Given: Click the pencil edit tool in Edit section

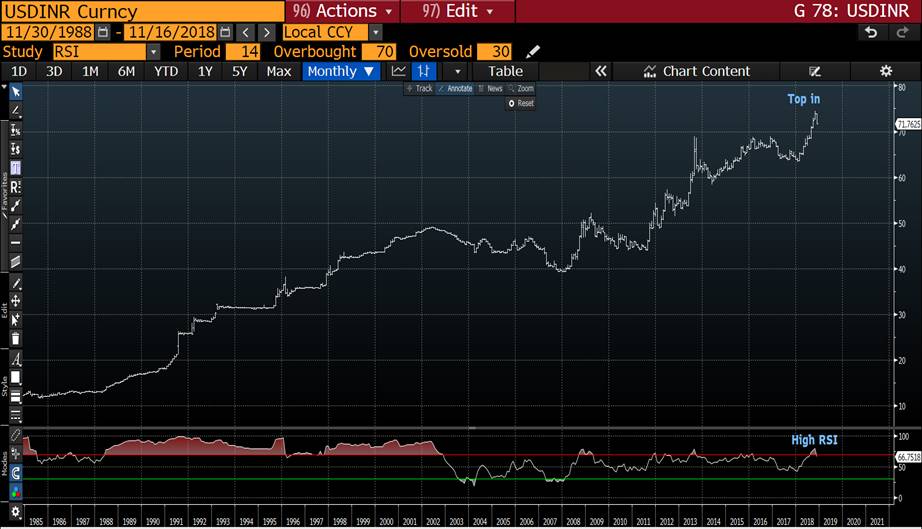Looking at the screenshot, I should (16, 283).
